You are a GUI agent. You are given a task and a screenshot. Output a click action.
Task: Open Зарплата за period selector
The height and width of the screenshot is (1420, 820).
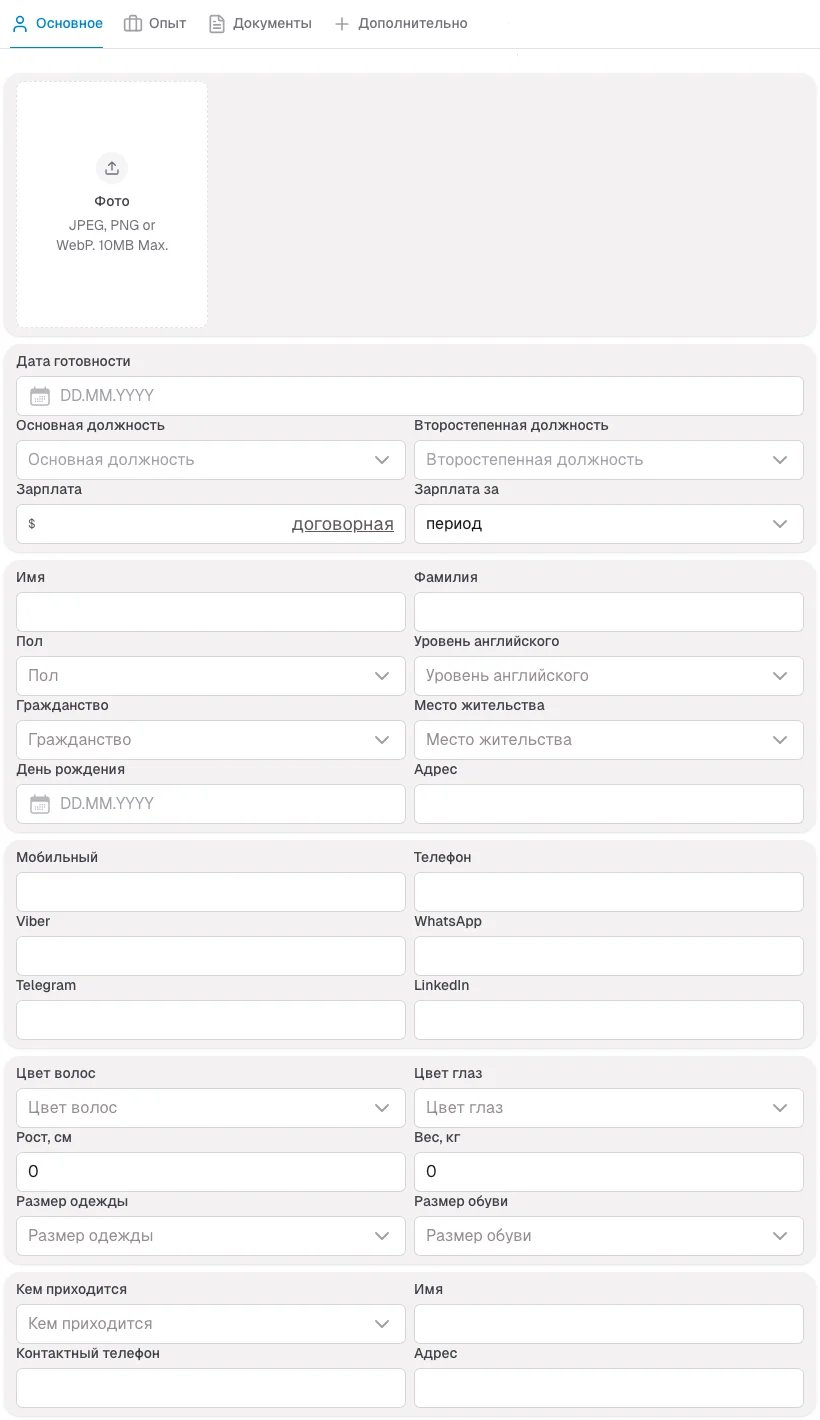coord(608,524)
